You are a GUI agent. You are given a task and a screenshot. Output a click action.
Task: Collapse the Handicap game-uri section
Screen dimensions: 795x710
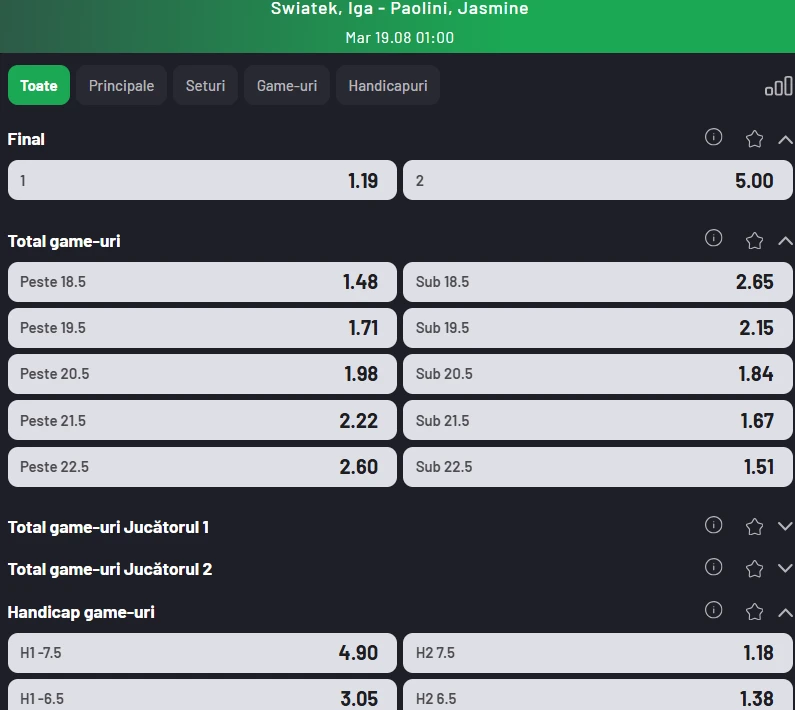785,613
